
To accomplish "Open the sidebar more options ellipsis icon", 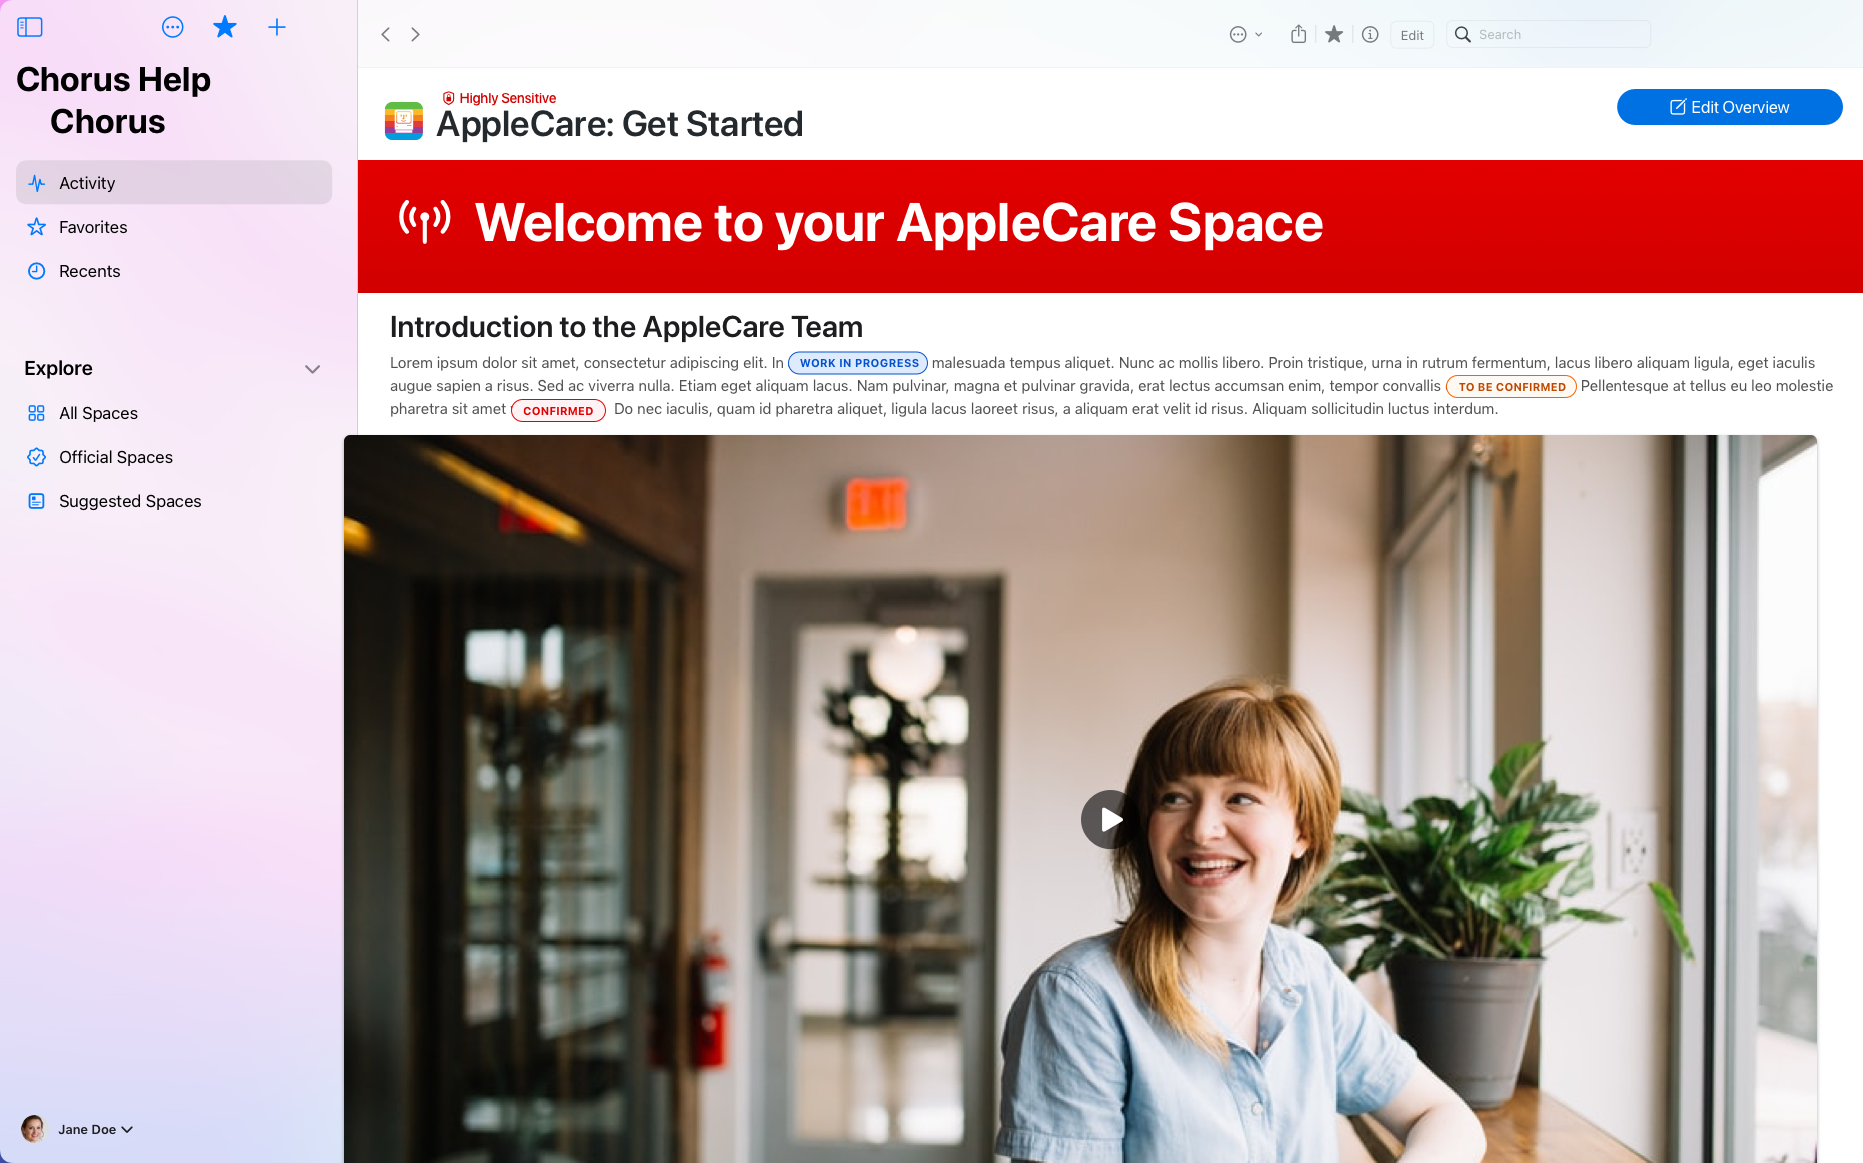I will tap(173, 27).
